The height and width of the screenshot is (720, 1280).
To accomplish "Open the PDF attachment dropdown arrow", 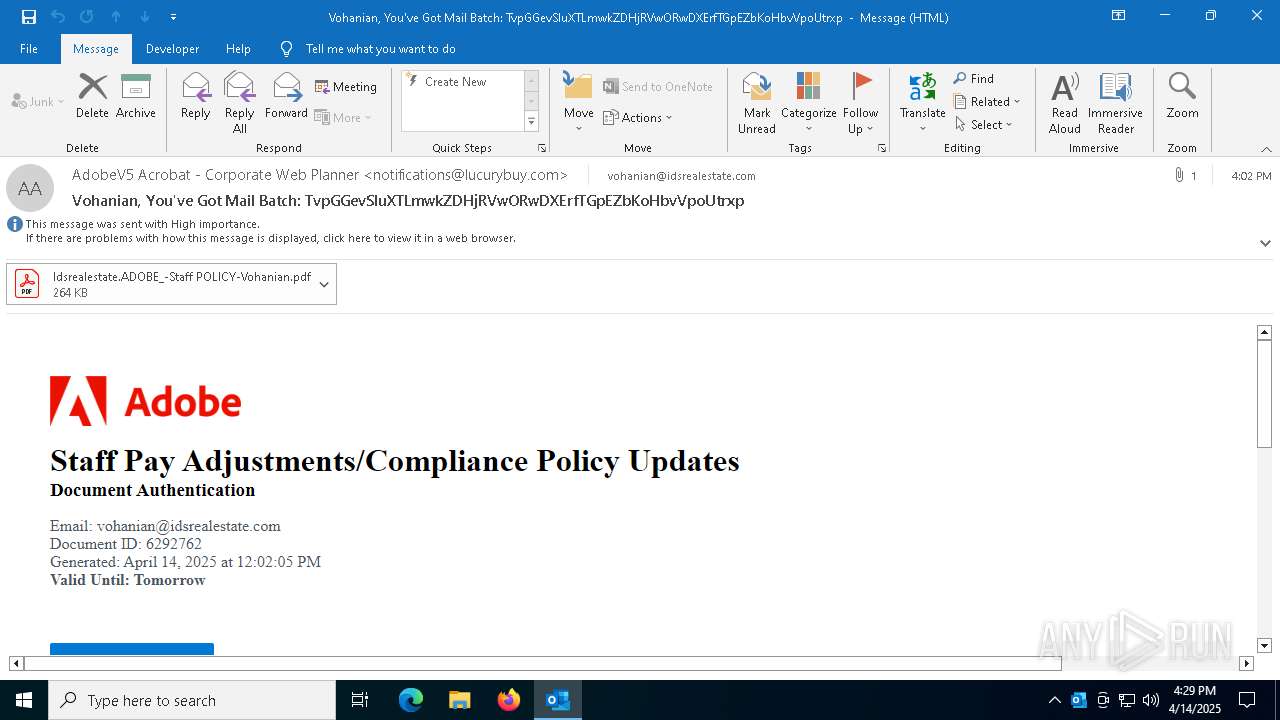I will [324, 284].
